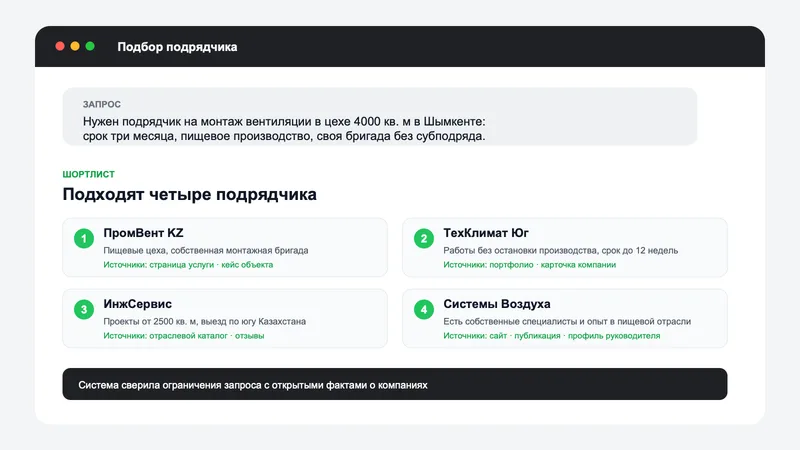Open the ТехКлимат Юг contractor title
The width and height of the screenshot is (800, 450).
486,233
